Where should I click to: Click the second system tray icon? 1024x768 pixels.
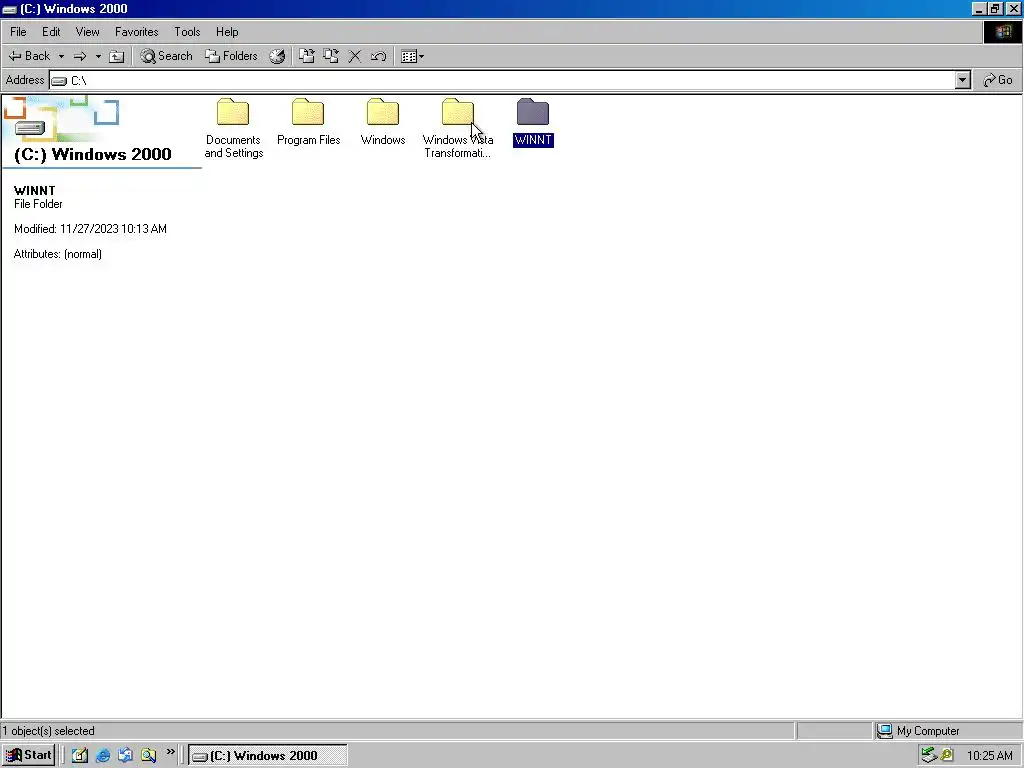pyautogui.click(x=947, y=756)
